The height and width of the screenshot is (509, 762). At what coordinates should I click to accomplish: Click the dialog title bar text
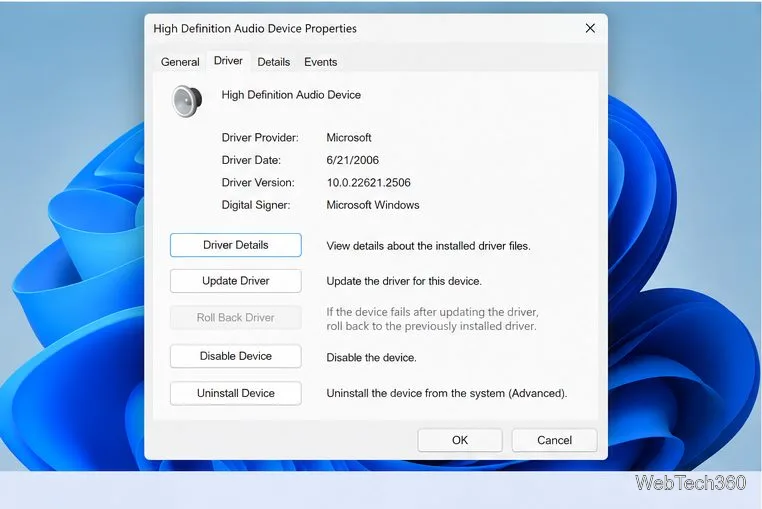[x=255, y=29]
